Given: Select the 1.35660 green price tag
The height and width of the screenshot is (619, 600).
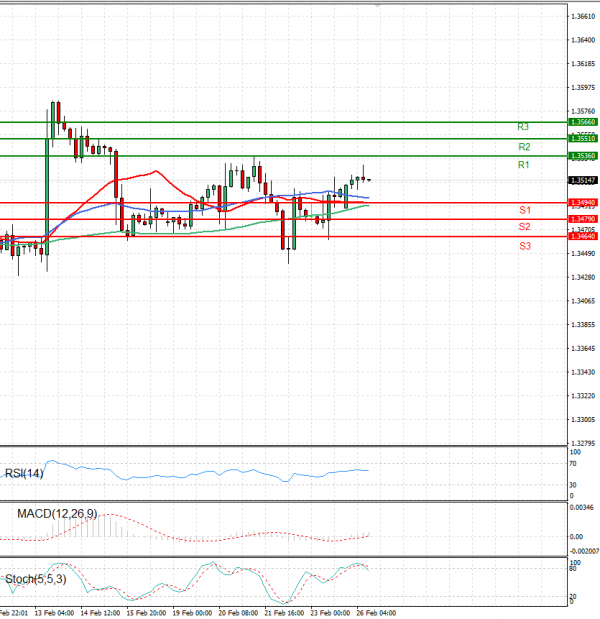Looking at the screenshot, I should (583, 122).
